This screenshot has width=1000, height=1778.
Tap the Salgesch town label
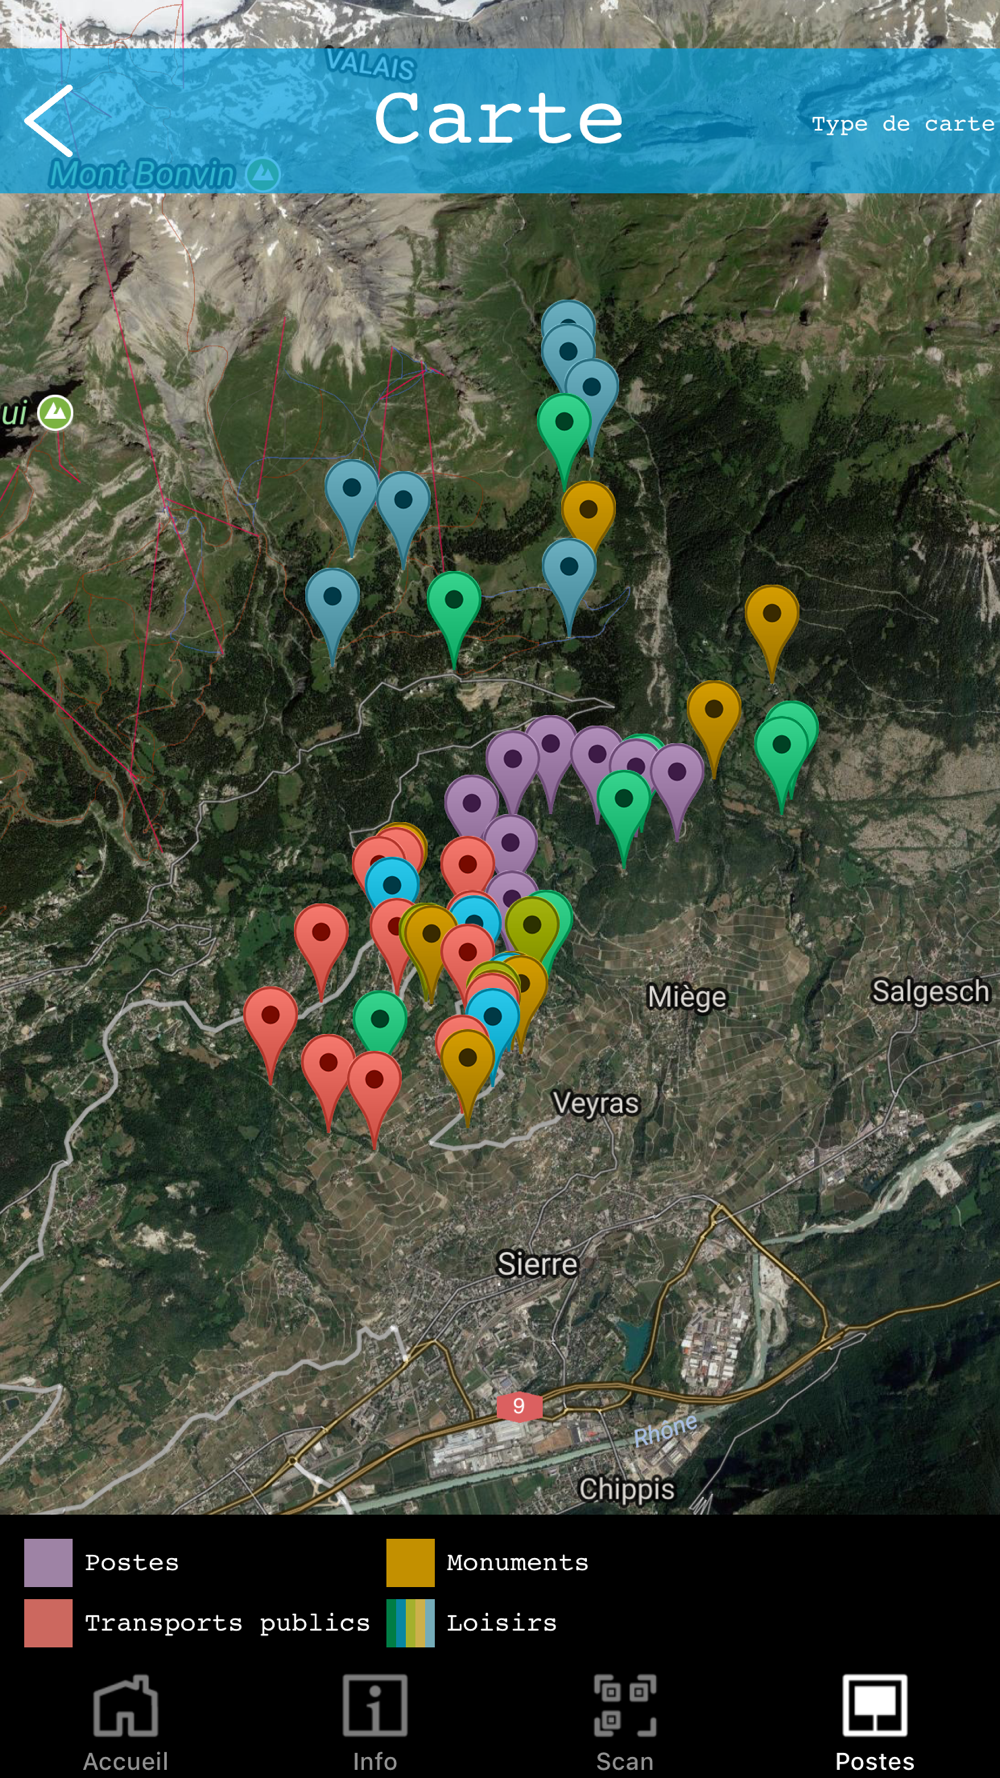coord(930,991)
